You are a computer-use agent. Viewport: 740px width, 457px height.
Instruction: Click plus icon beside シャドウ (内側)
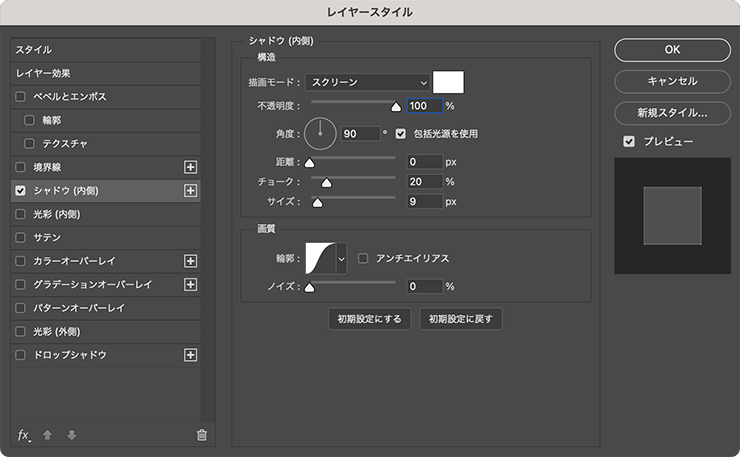point(191,190)
